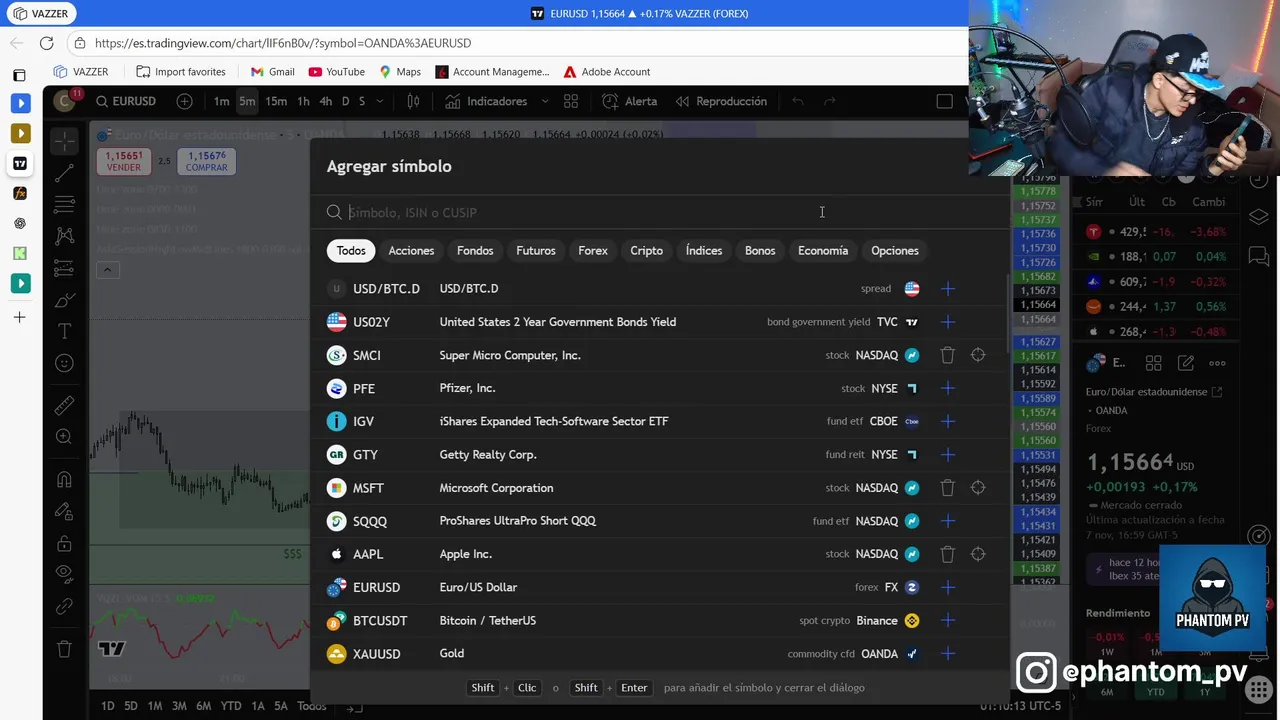Select the zoom in tool

[64, 437]
